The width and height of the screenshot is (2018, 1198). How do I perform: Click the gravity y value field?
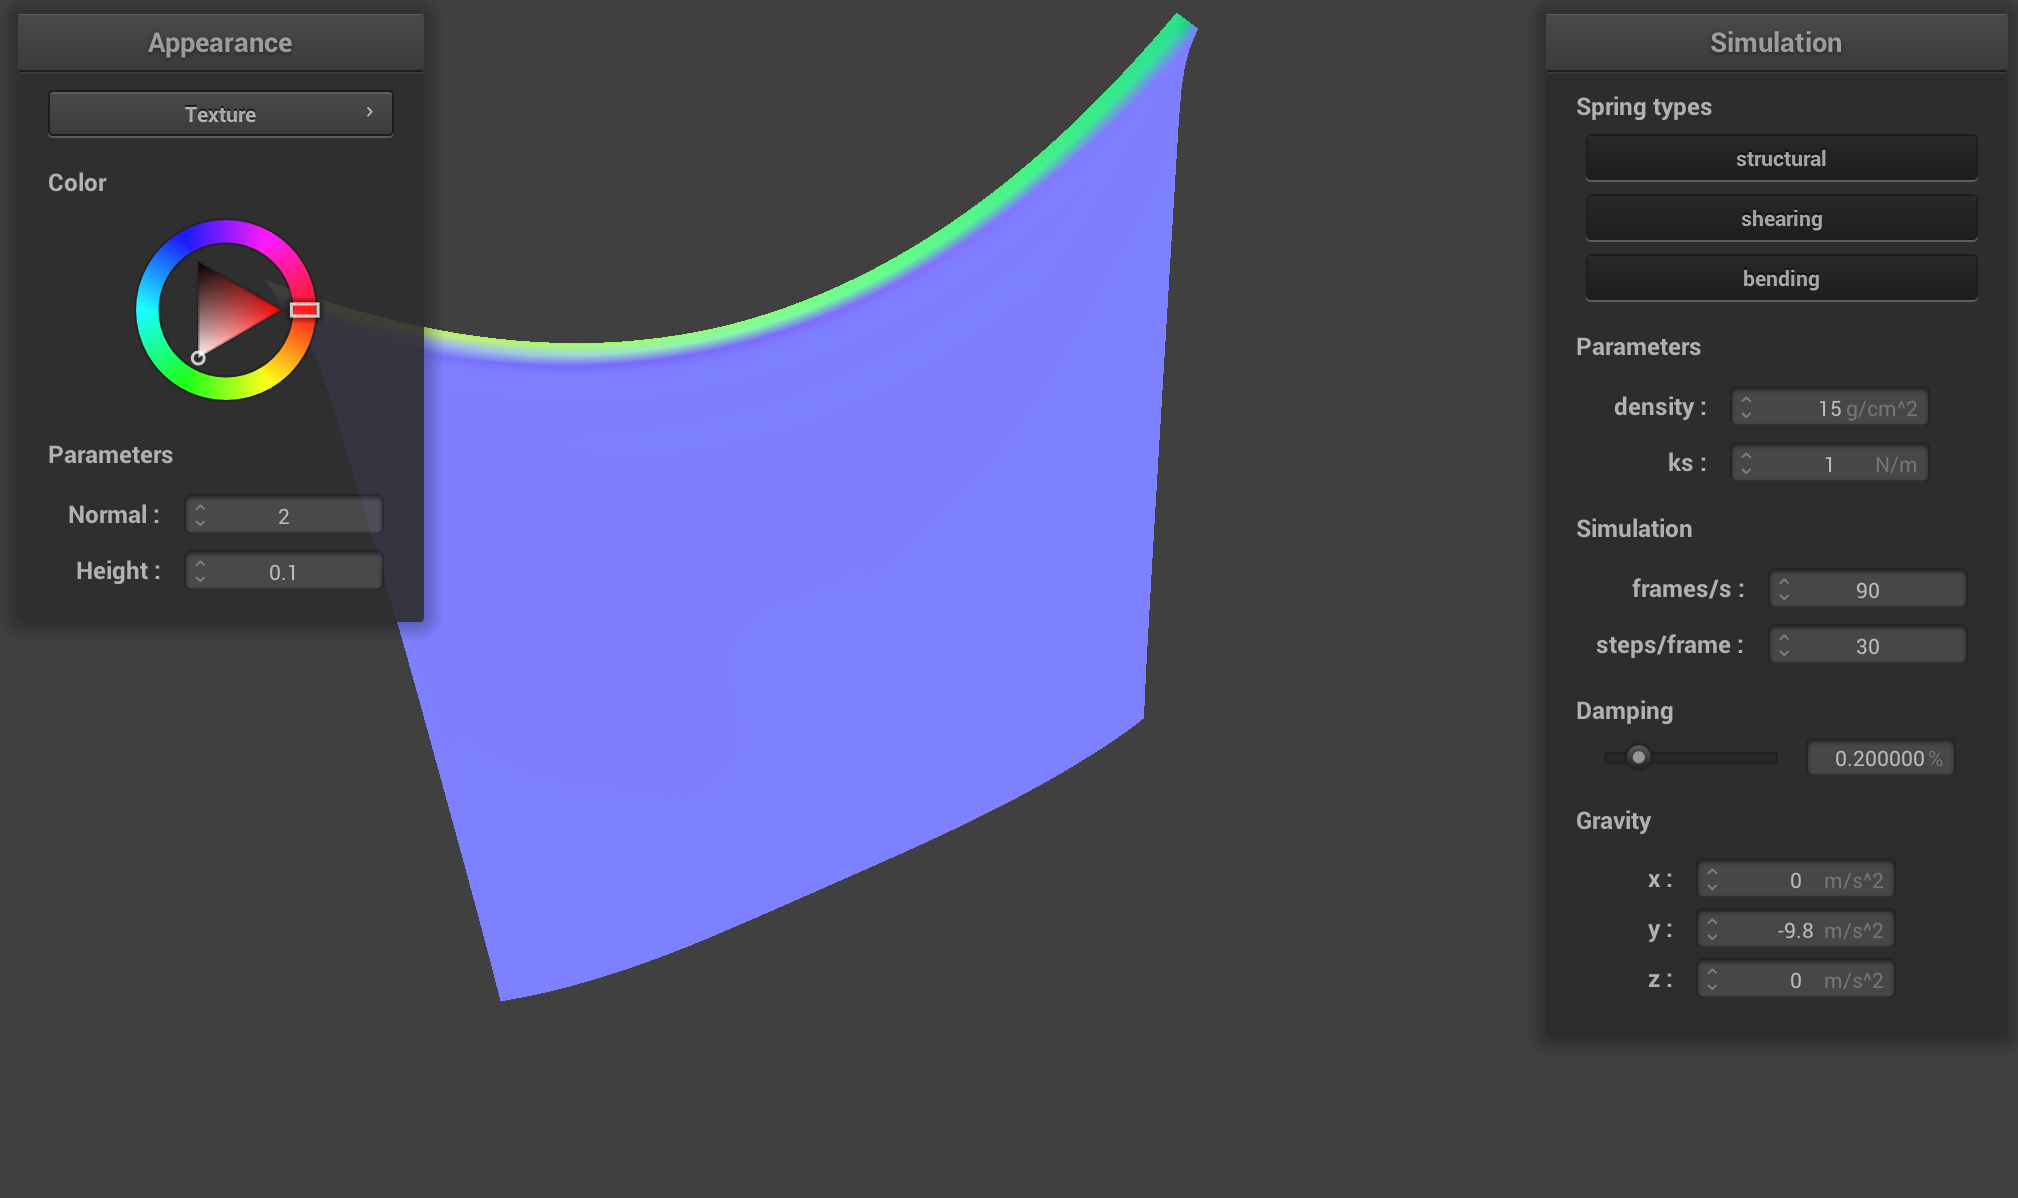[x=1796, y=929]
